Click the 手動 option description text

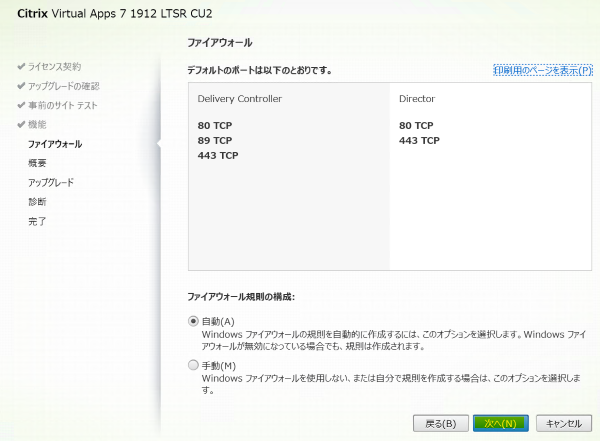pos(391,384)
